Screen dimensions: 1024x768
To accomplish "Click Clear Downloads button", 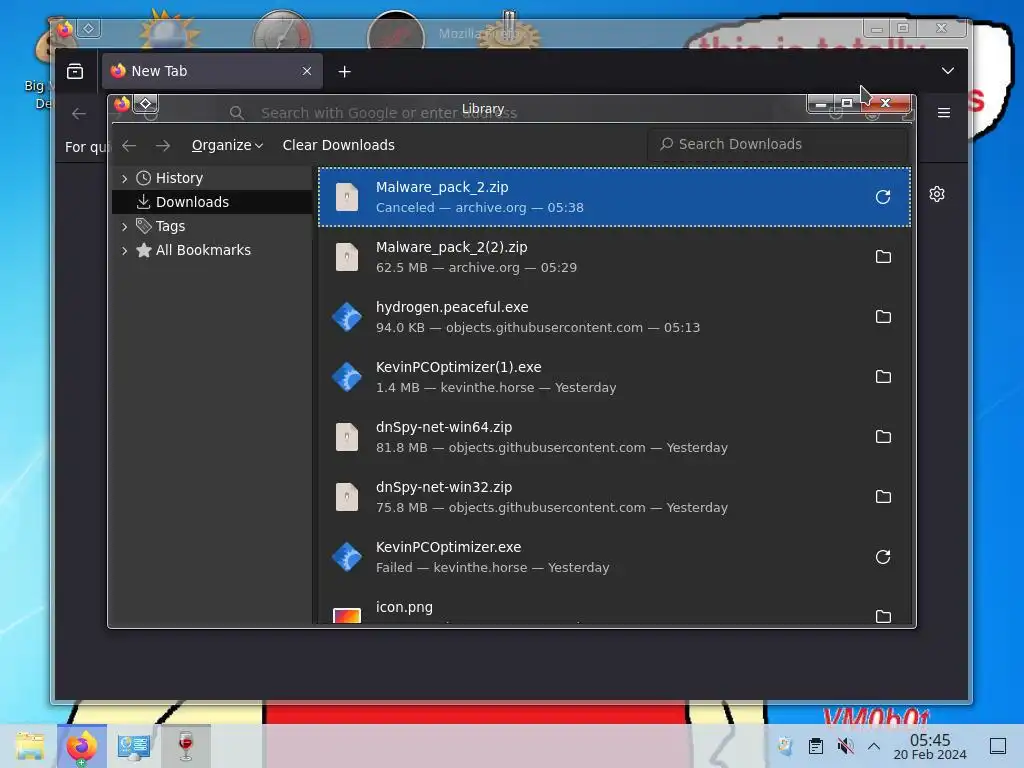I will (x=338, y=145).
